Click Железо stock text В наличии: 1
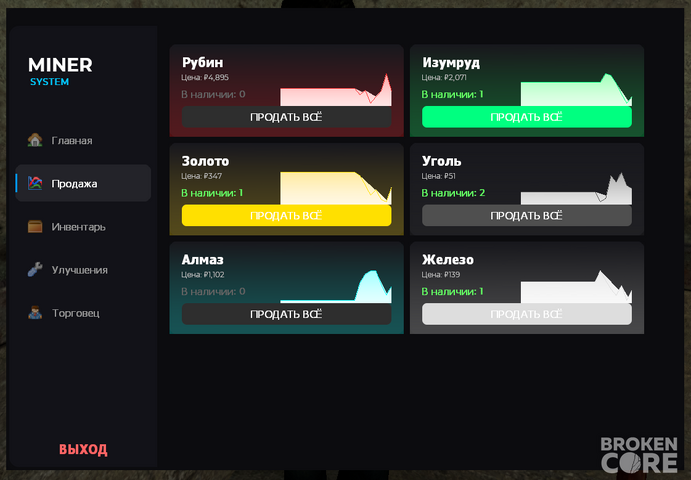The image size is (691, 480). click(453, 291)
